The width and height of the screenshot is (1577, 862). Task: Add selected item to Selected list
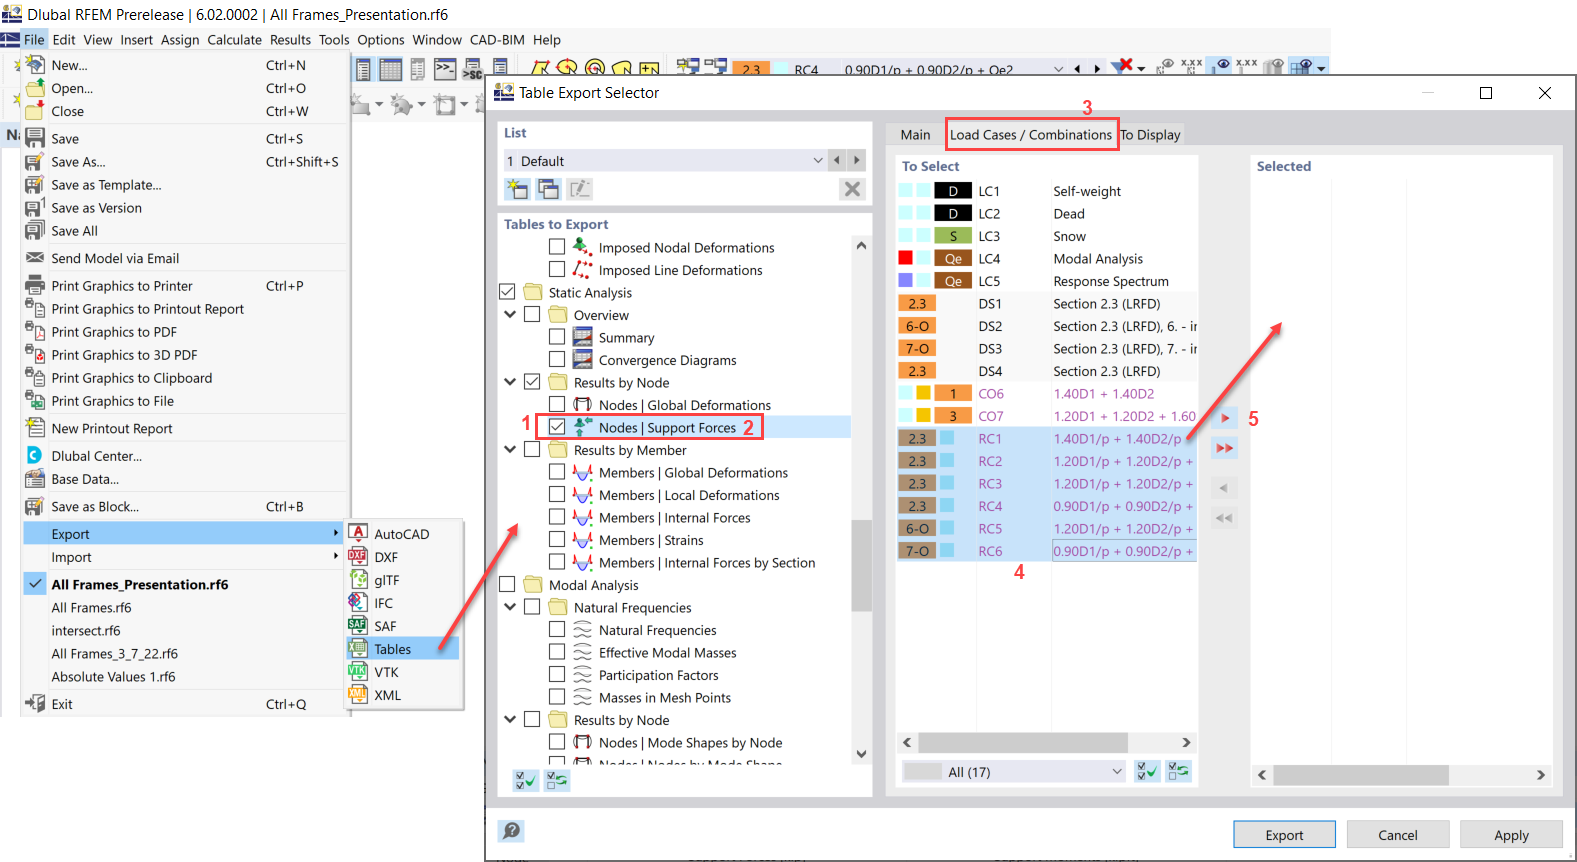pyautogui.click(x=1224, y=418)
